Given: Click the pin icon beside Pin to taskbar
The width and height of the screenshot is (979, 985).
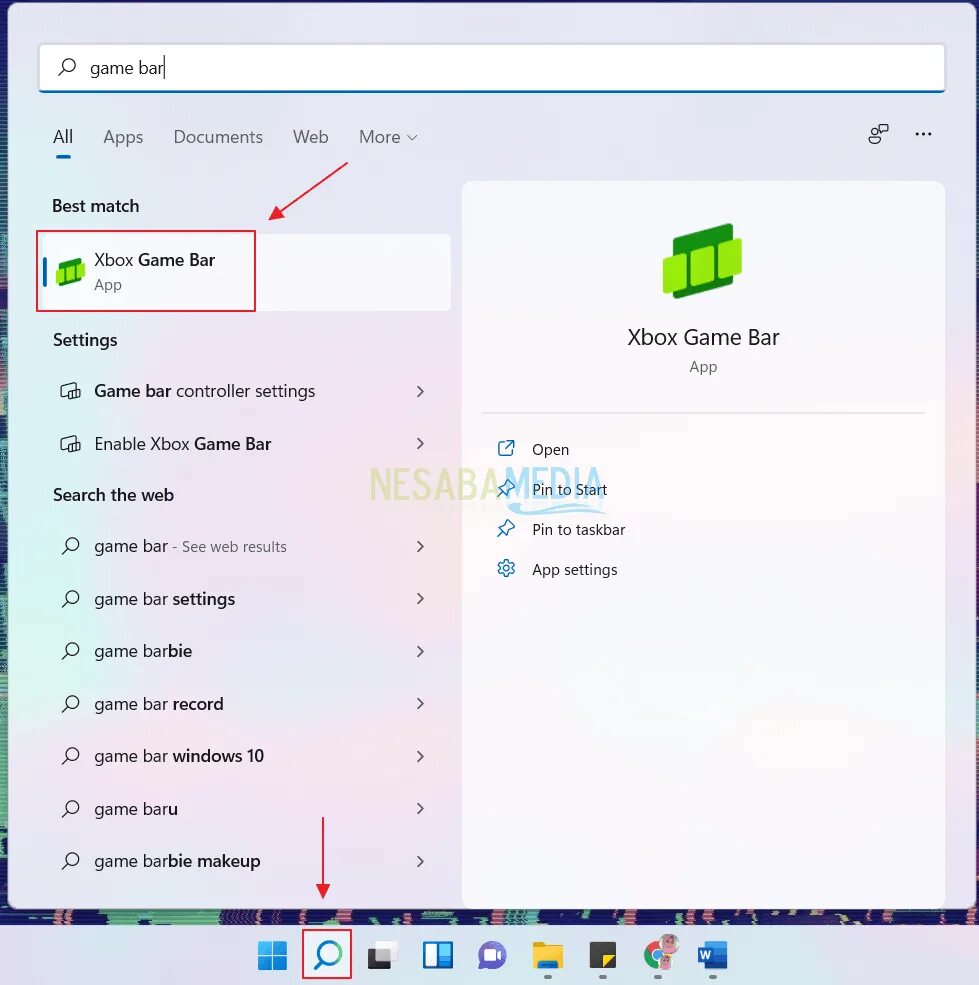Looking at the screenshot, I should point(506,529).
